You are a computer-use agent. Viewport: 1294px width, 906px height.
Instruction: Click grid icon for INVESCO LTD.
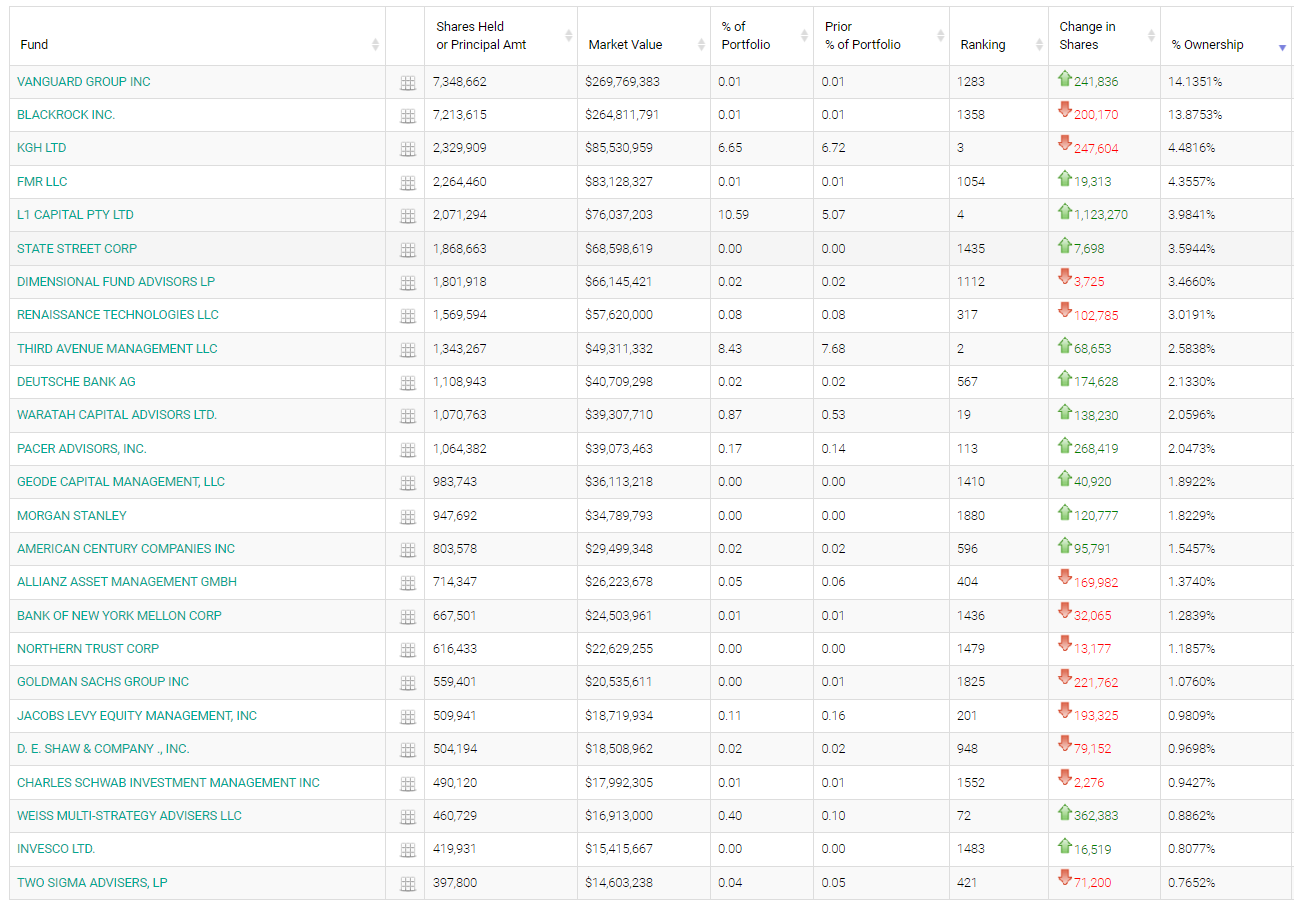pyautogui.click(x=408, y=851)
